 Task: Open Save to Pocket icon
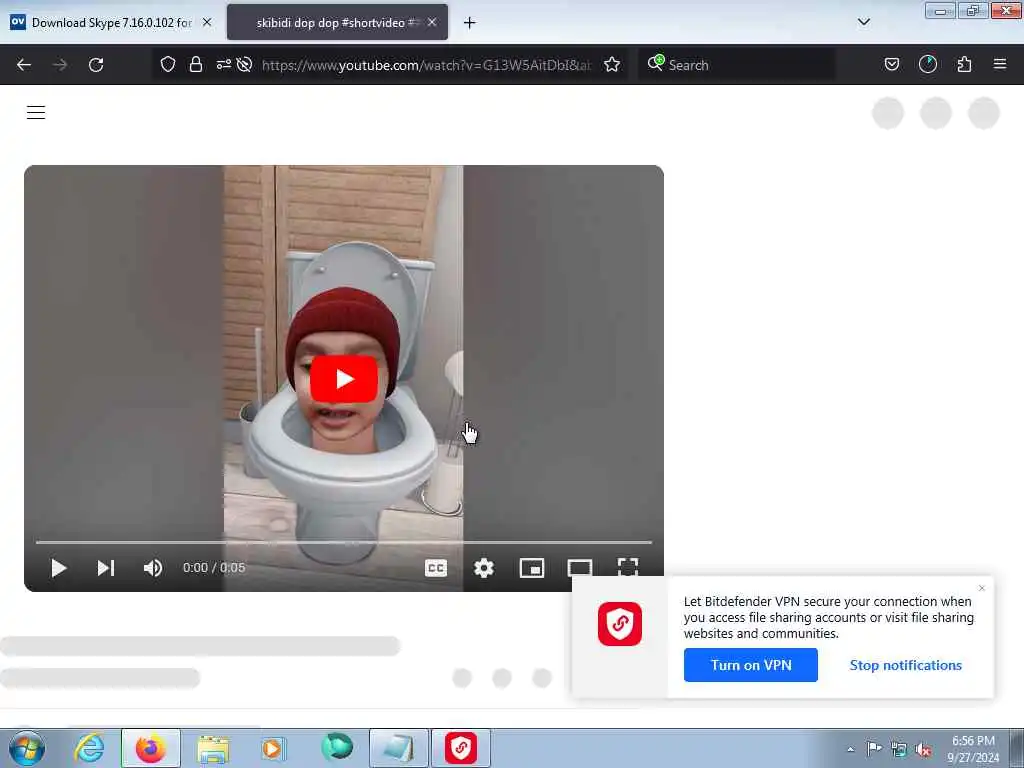tap(891, 64)
